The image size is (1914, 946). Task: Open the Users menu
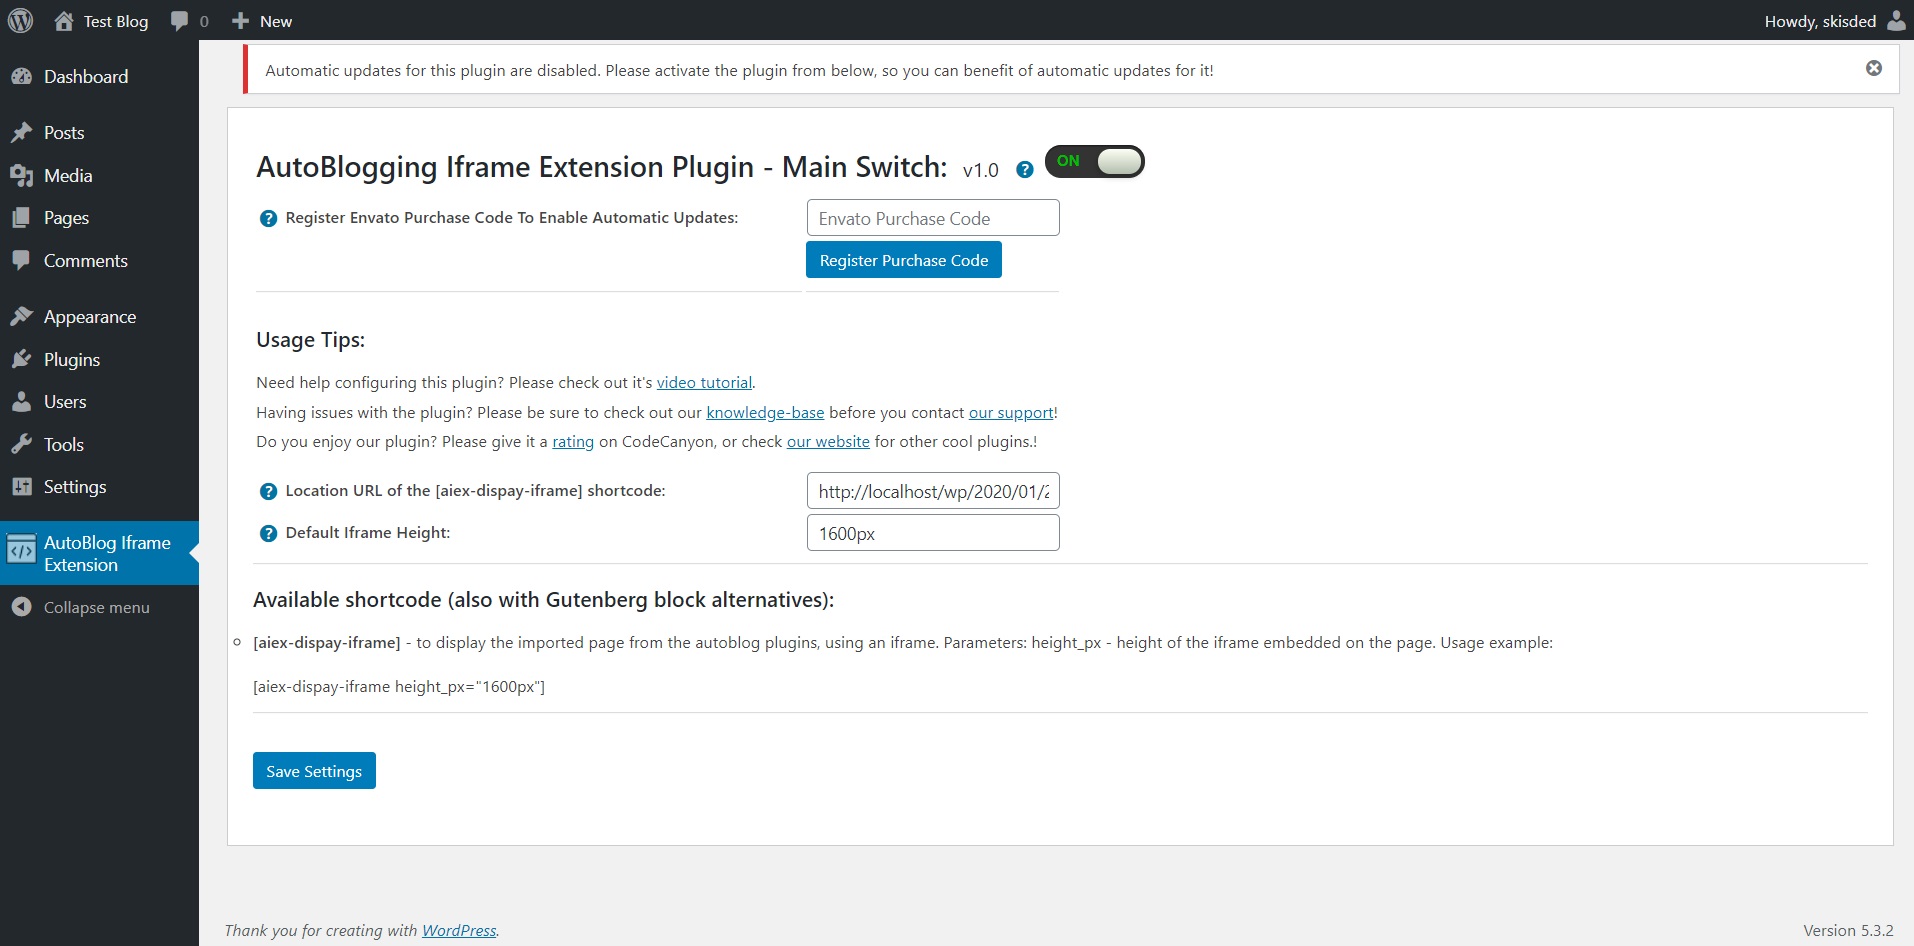click(99, 402)
